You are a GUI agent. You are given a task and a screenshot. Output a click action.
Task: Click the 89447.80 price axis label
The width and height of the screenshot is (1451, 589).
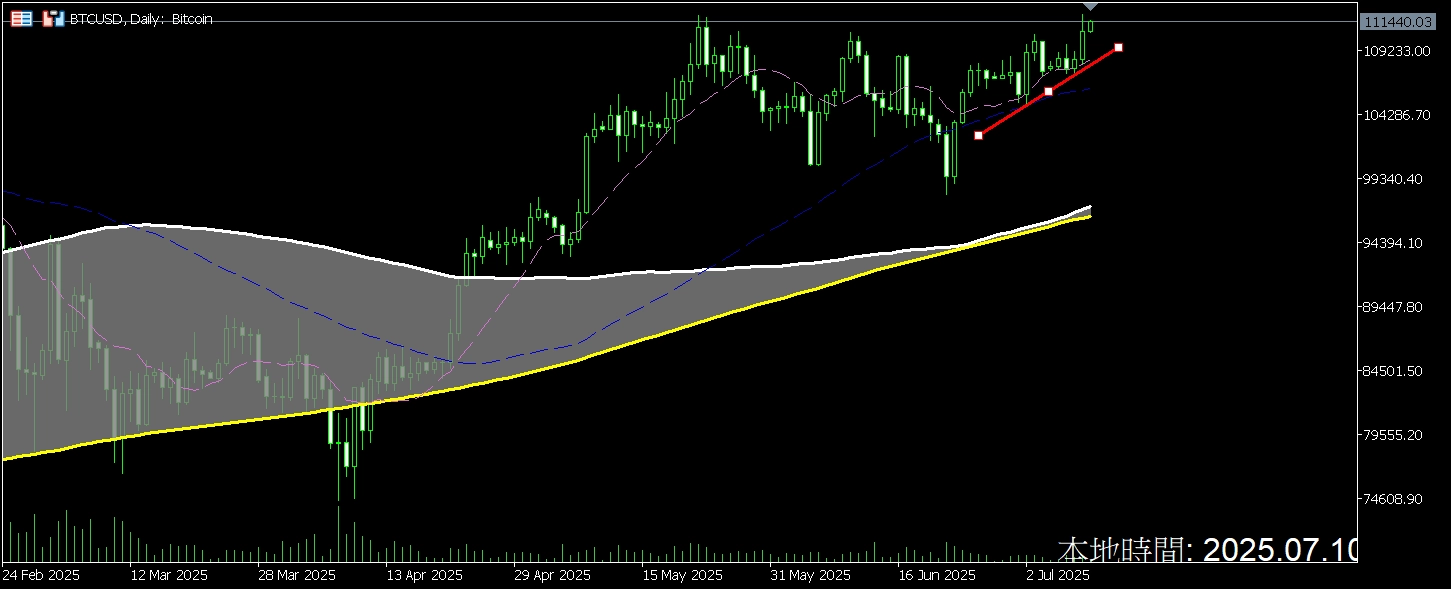click(1392, 307)
